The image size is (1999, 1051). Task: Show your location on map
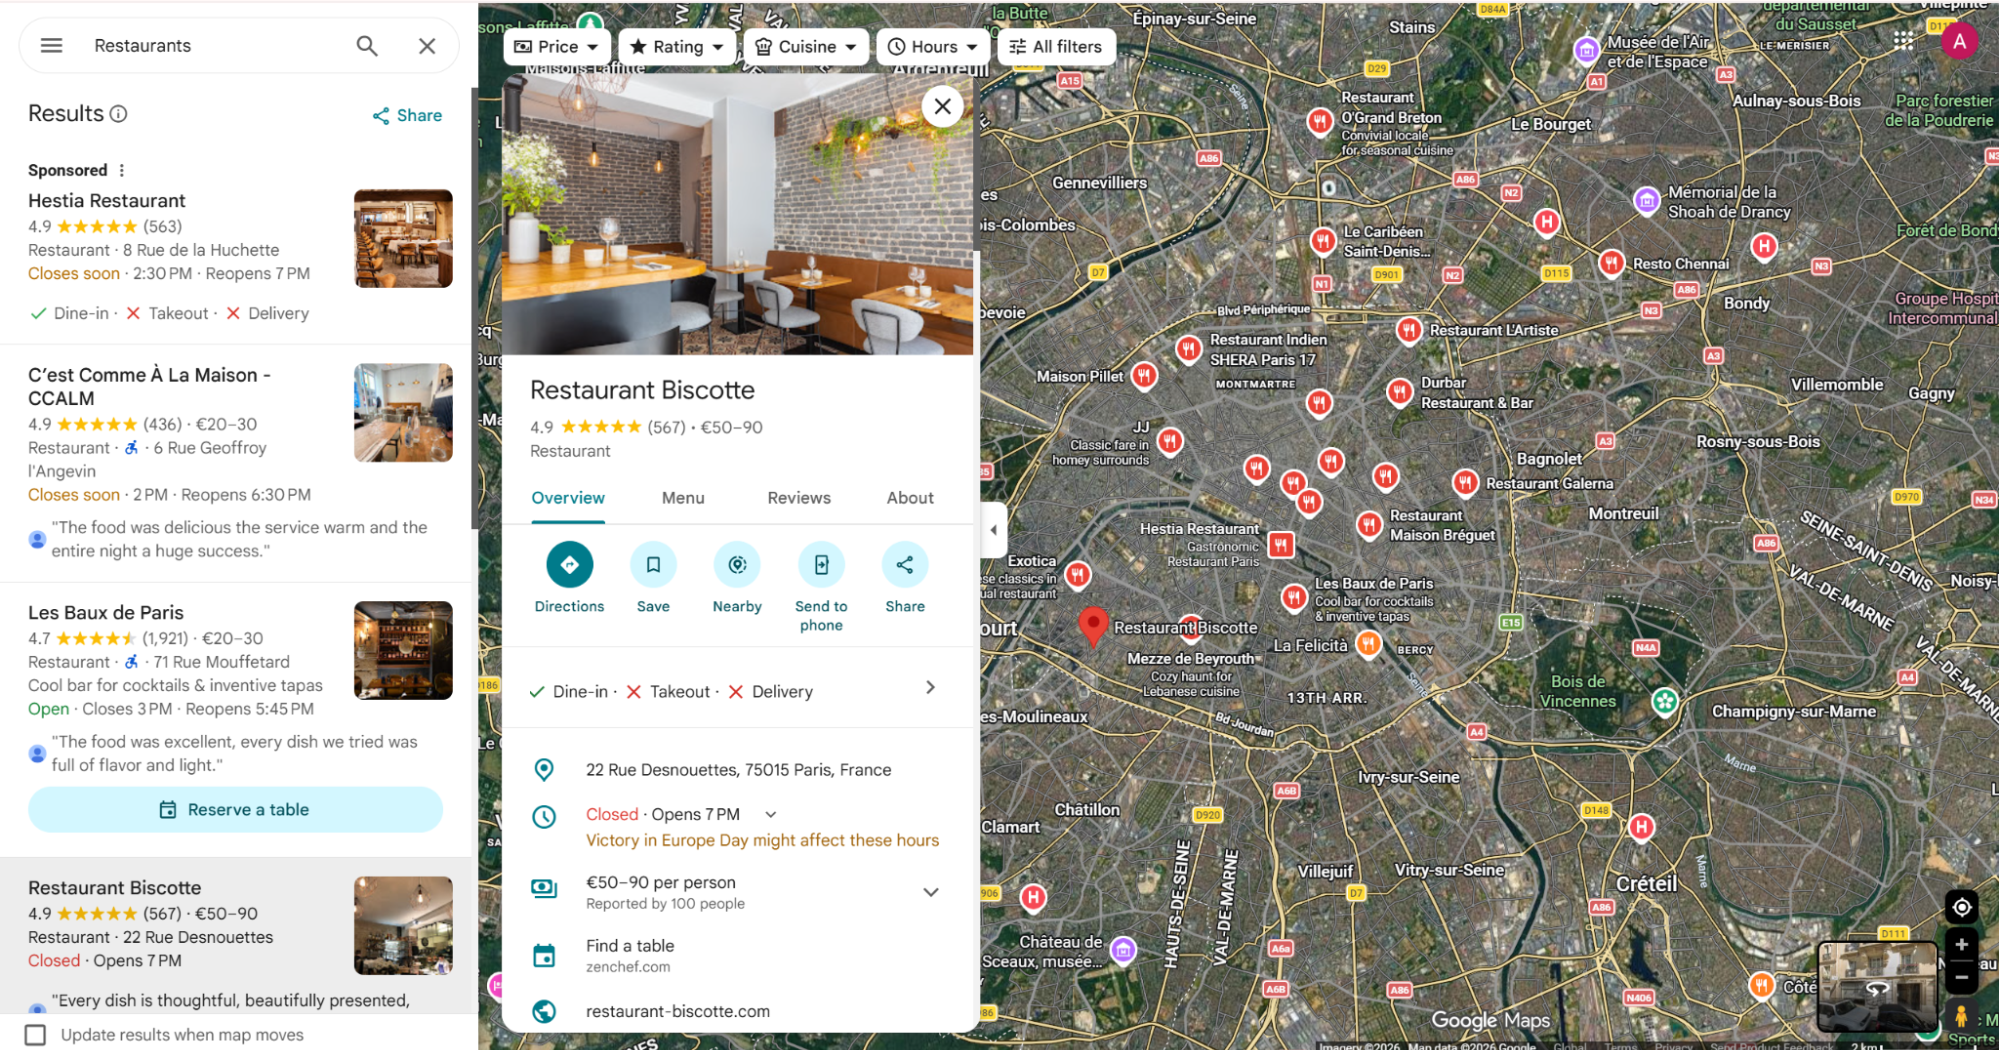tap(1961, 907)
